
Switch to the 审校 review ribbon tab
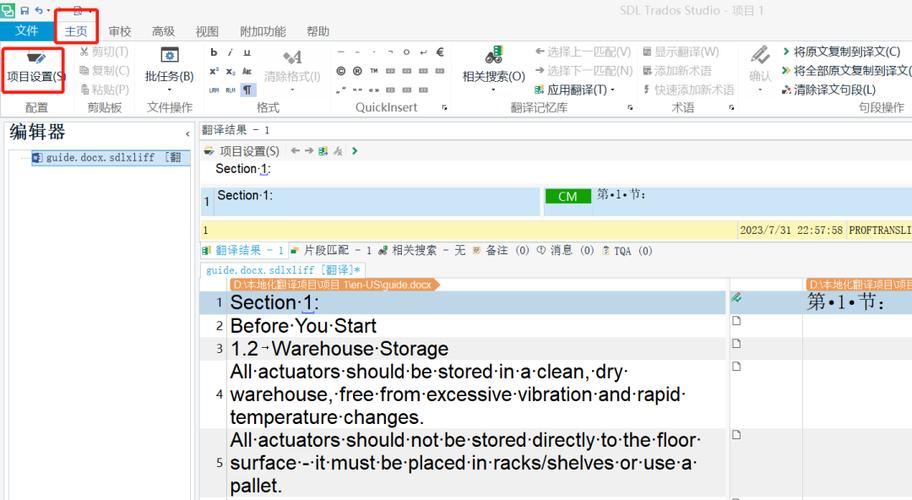click(120, 31)
